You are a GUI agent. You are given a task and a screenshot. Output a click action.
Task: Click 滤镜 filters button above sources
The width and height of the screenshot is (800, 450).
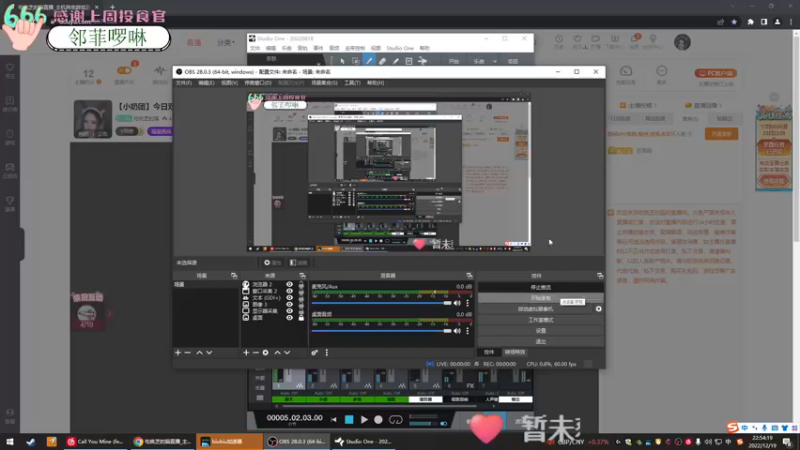tap(299, 263)
